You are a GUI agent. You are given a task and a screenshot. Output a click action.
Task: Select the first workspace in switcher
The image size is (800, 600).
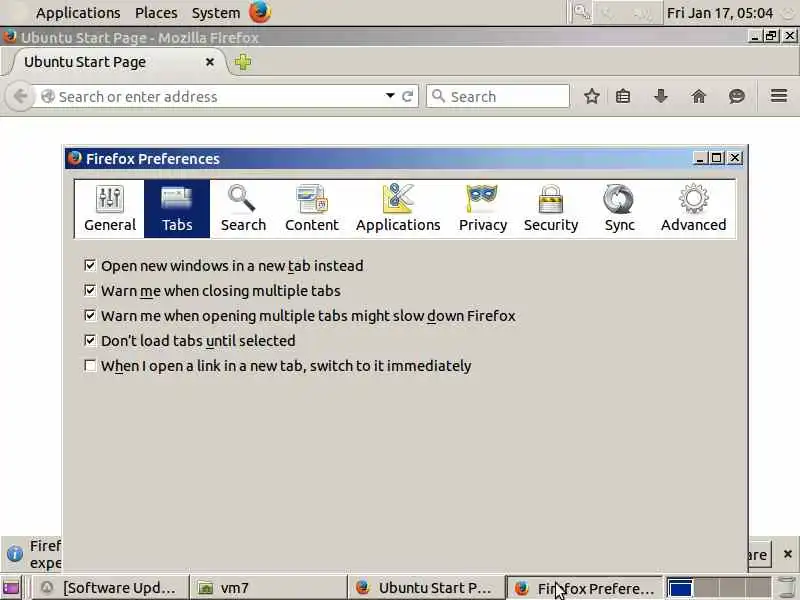tap(680, 588)
